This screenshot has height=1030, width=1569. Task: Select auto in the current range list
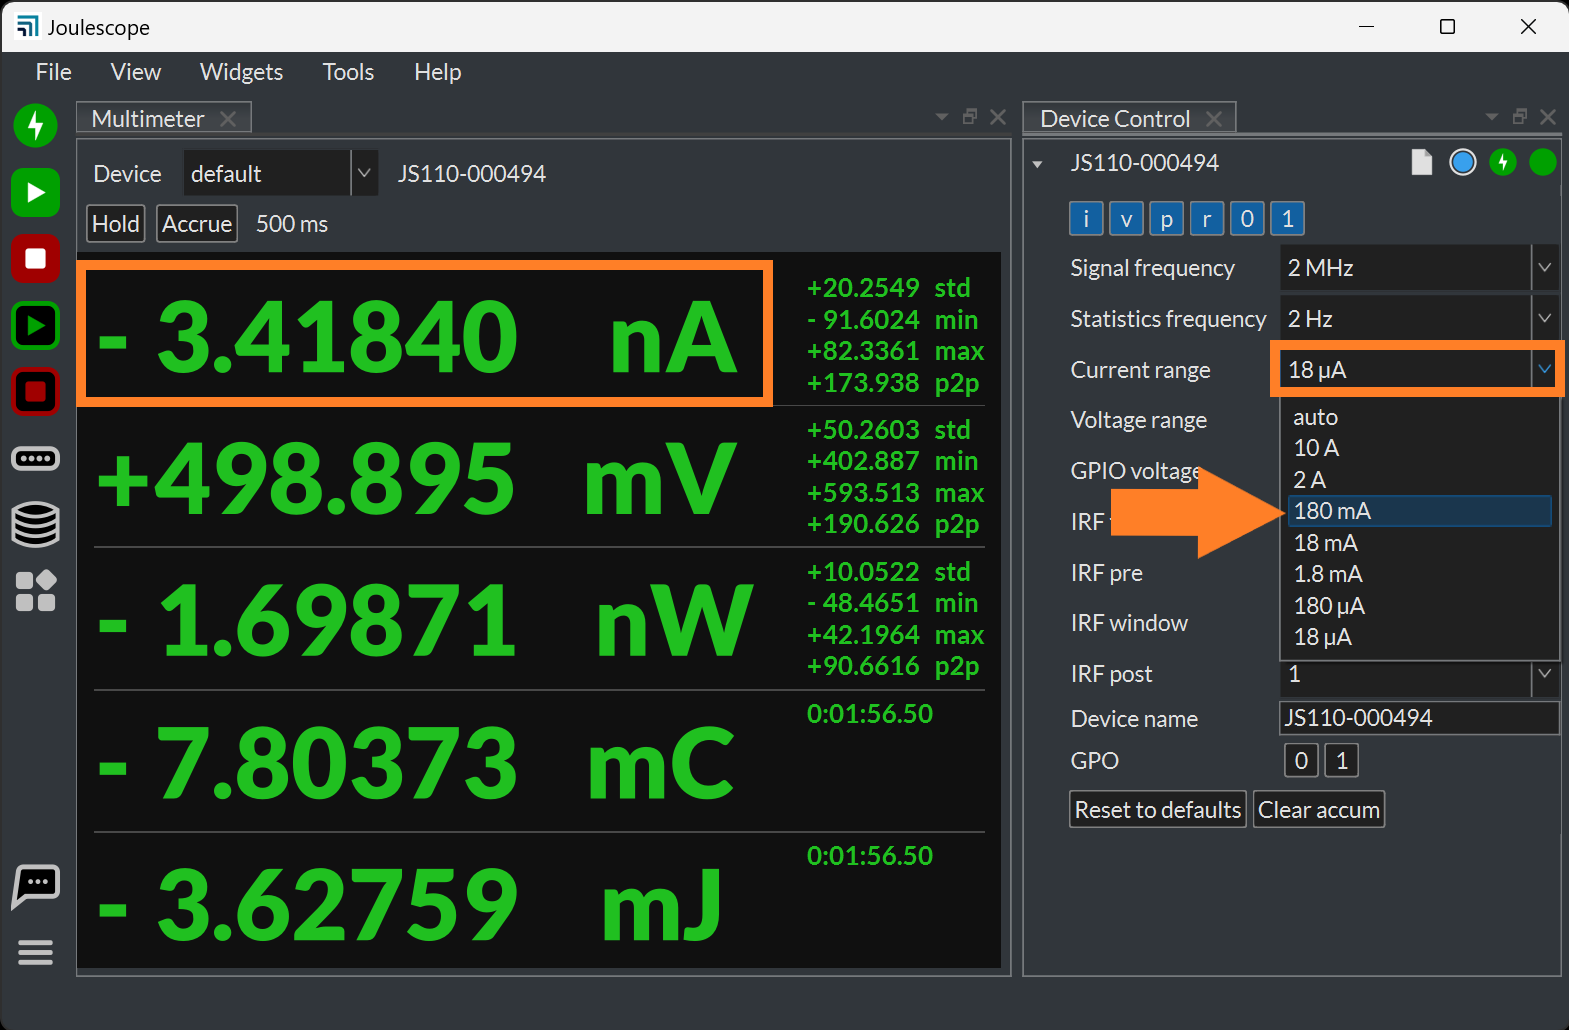(x=1419, y=417)
